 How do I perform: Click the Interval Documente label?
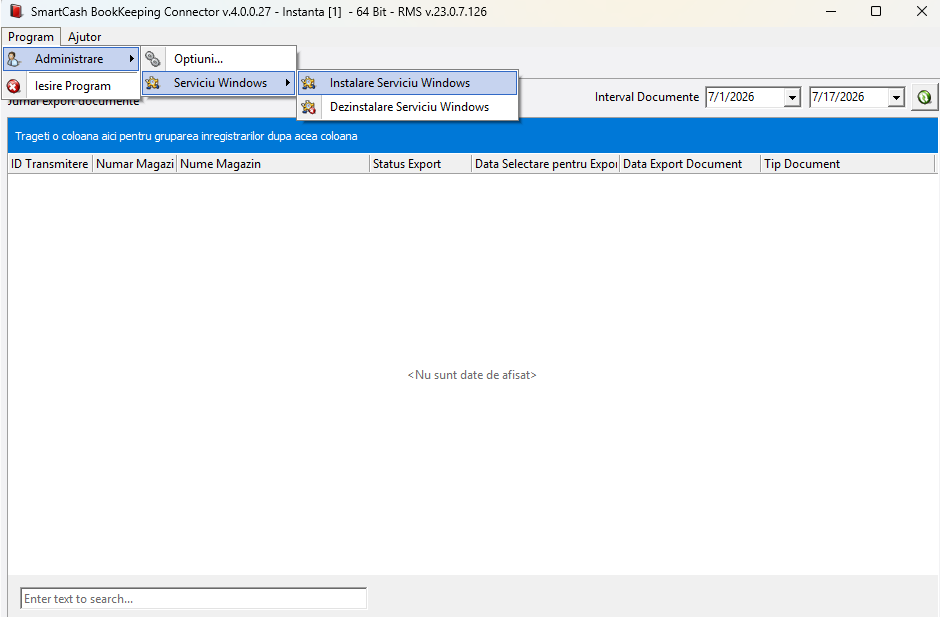tap(647, 97)
